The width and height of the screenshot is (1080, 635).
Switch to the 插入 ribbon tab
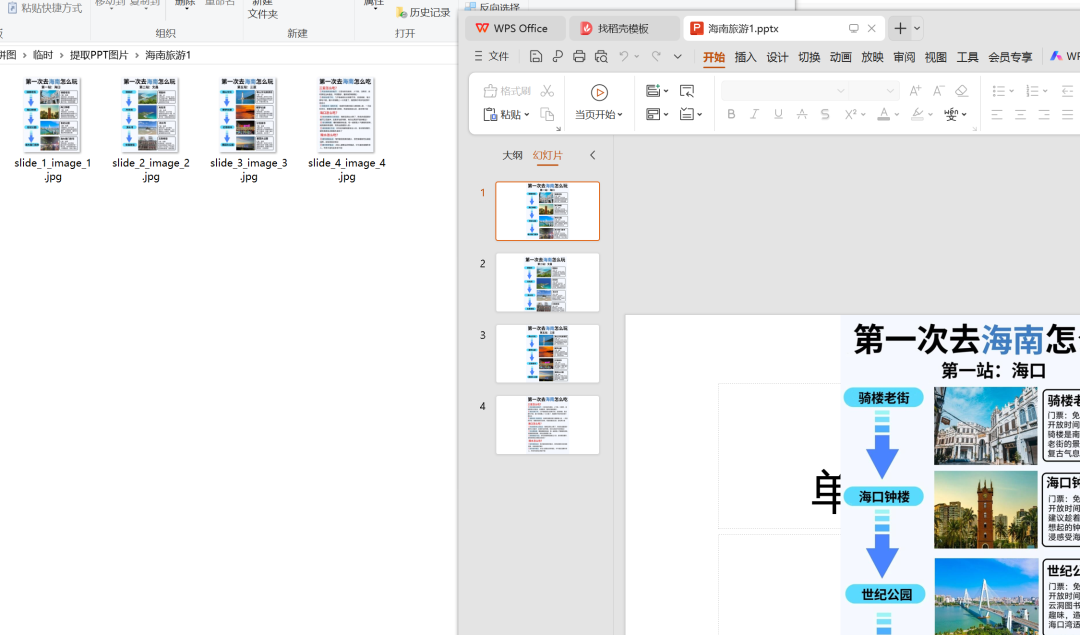coord(745,57)
